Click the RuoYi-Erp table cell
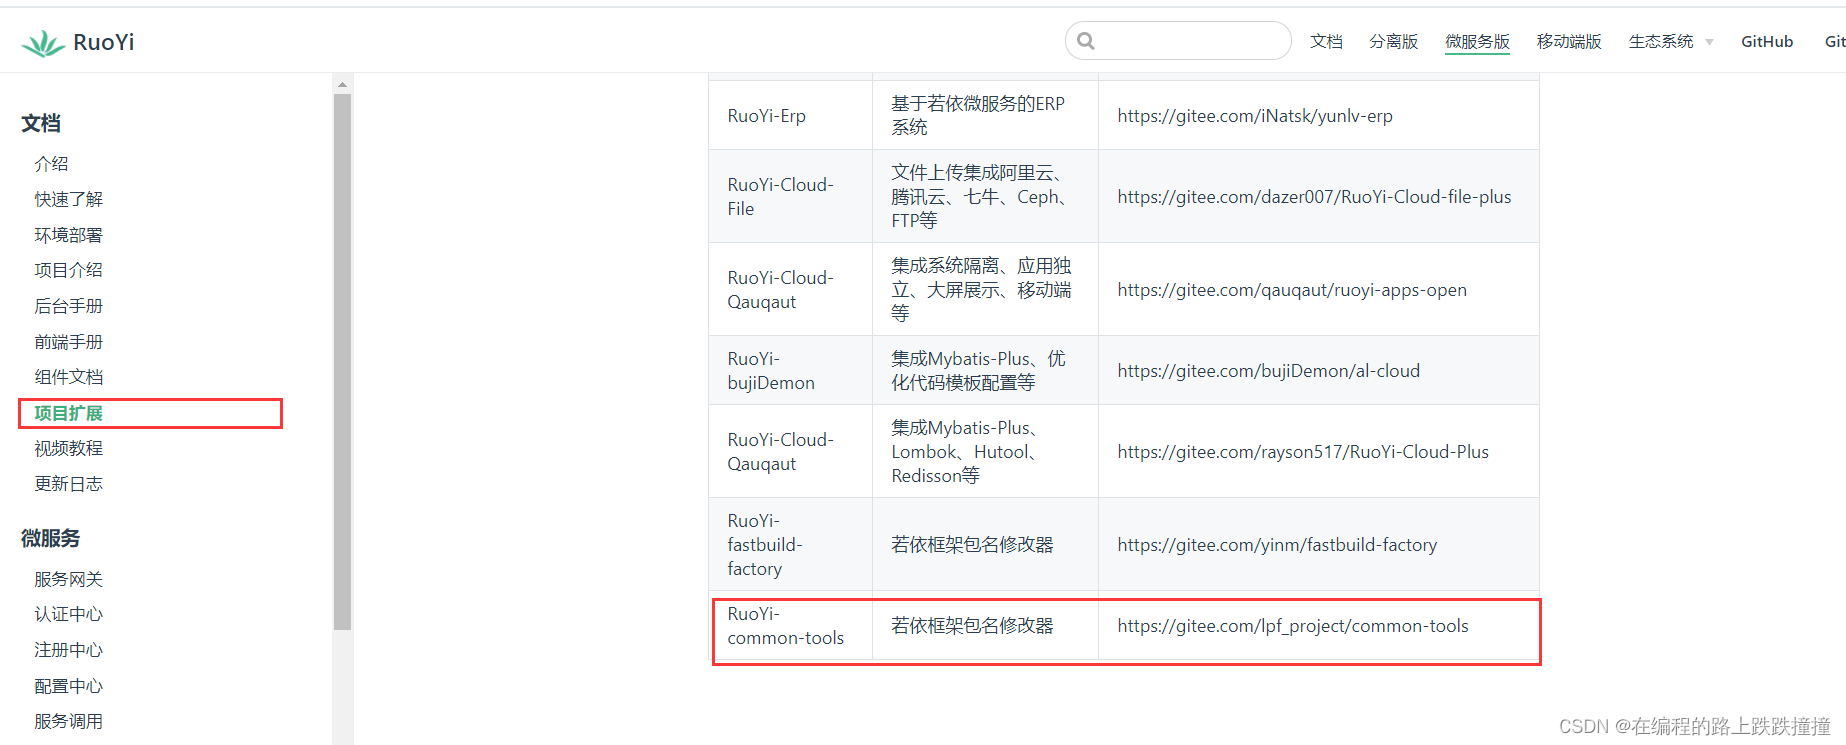 click(x=790, y=116)
